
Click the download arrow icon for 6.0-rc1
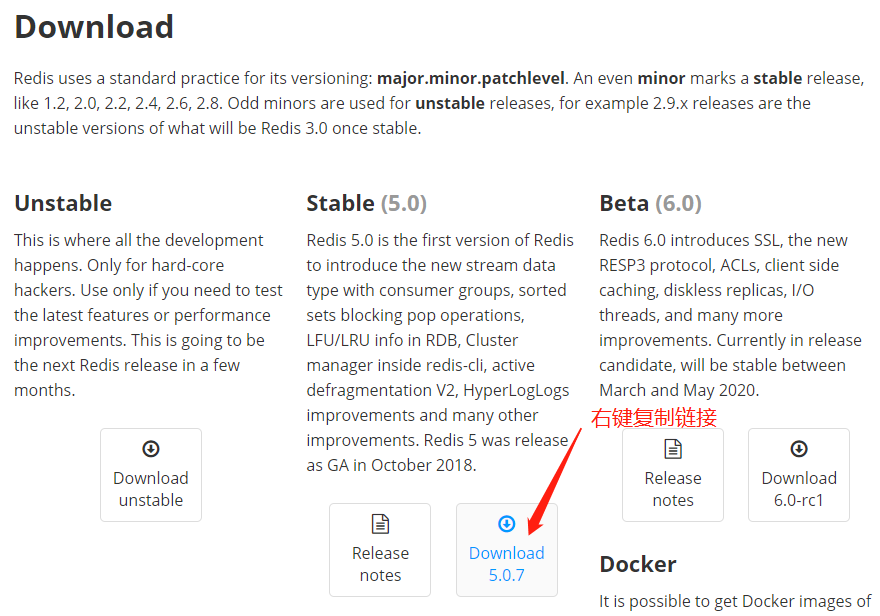799,449
